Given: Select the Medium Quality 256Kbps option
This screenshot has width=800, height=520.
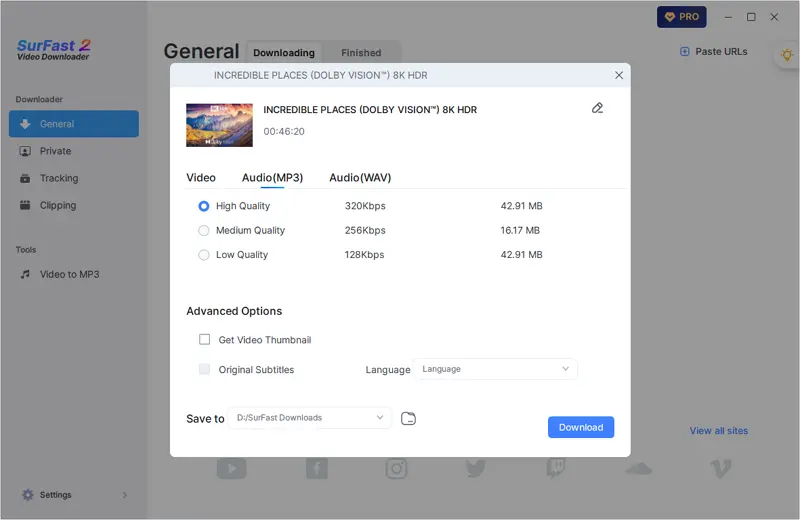Looking at the screenshot, I should (x=204, y=230).
